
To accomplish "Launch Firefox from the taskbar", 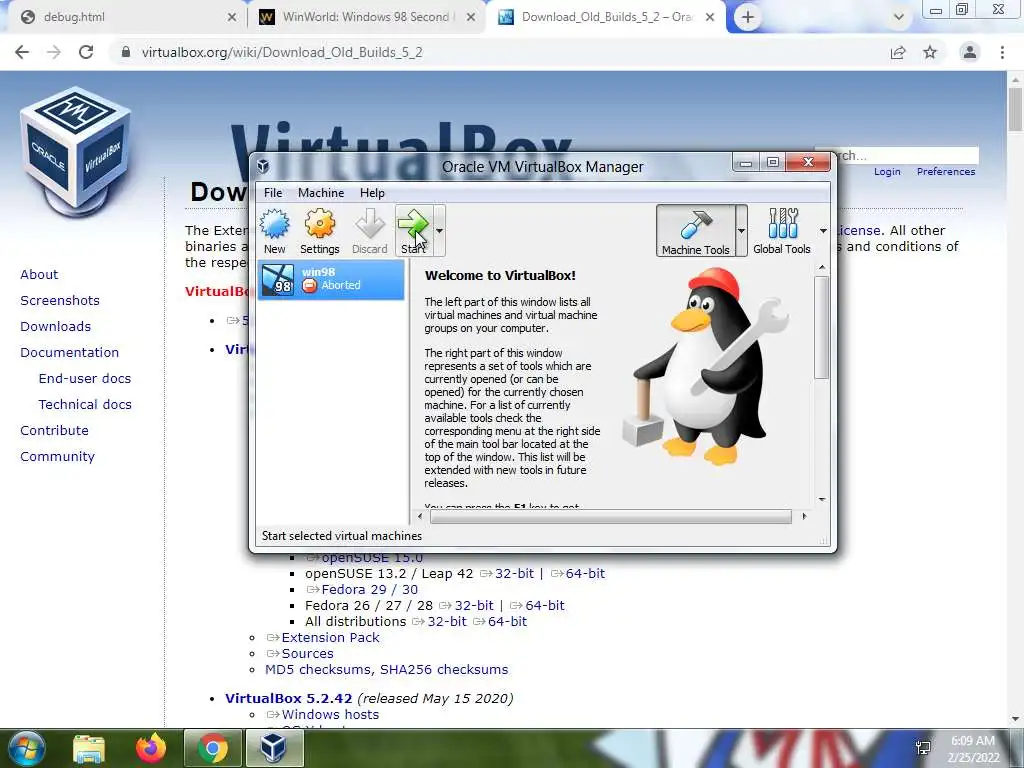I will click(151, 748).
